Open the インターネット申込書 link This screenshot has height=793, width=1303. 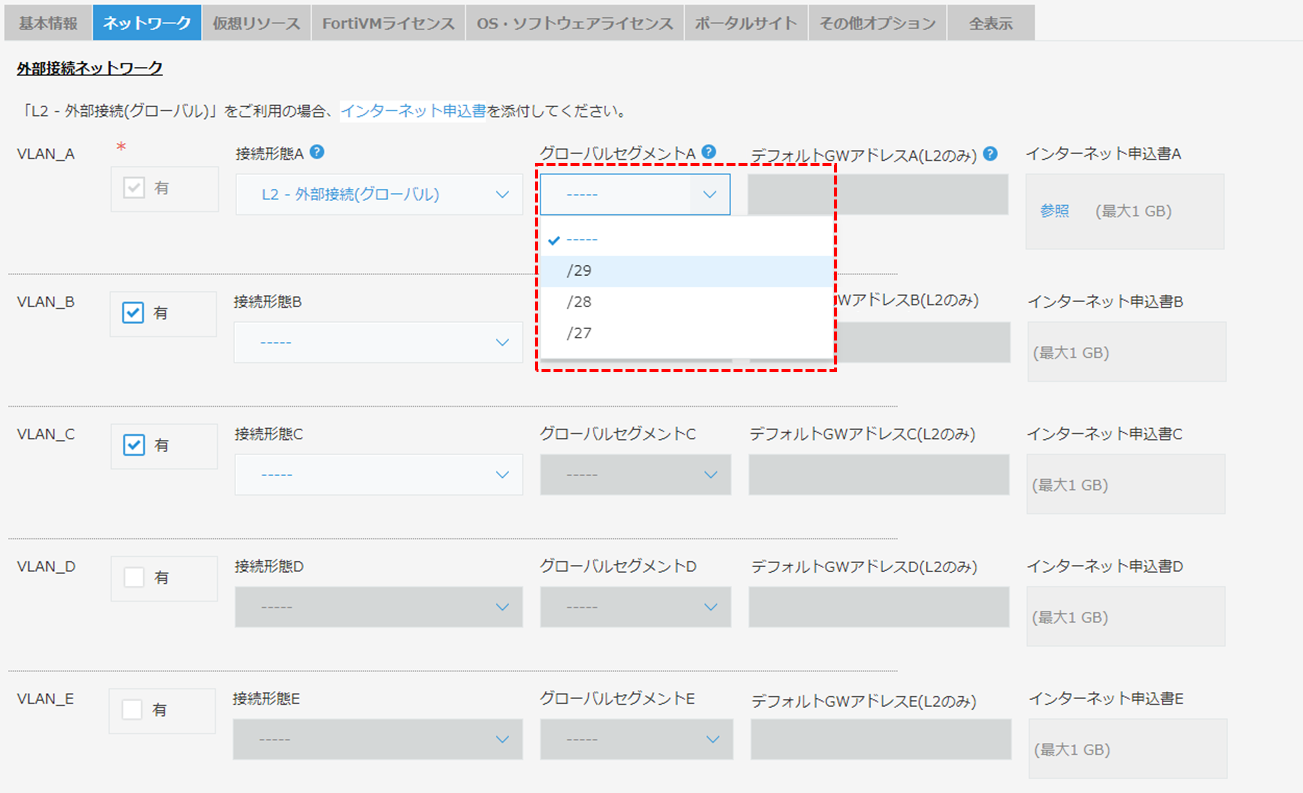tap(413, 111)
